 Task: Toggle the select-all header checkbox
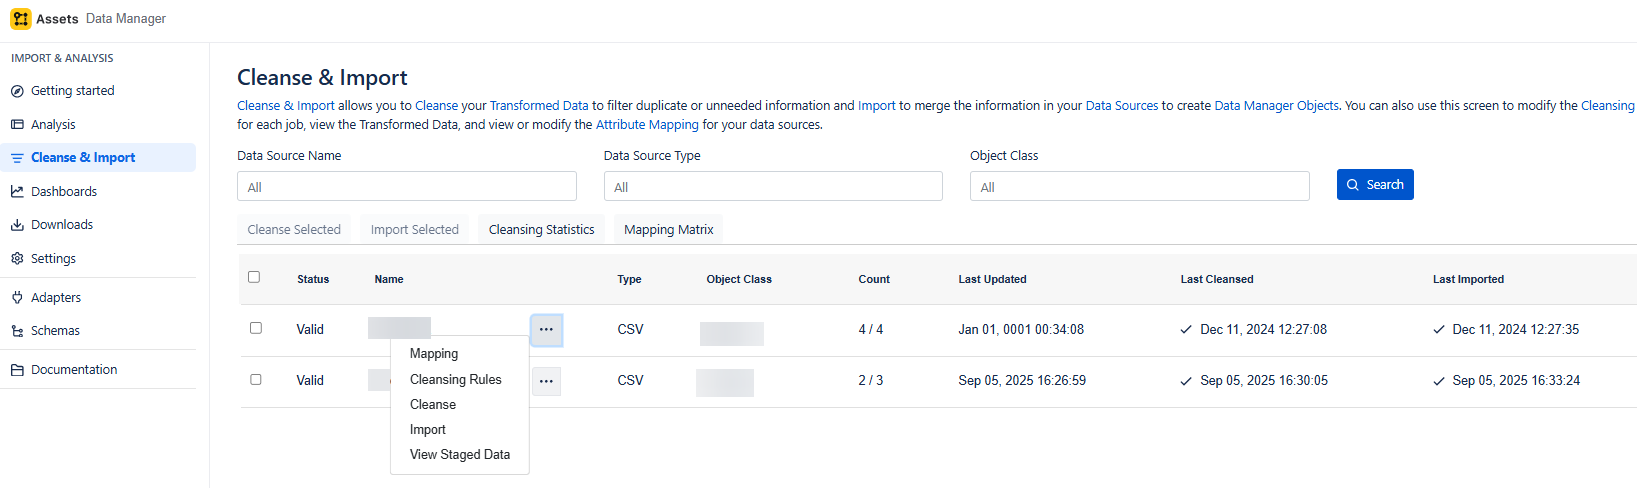[254, 277]
